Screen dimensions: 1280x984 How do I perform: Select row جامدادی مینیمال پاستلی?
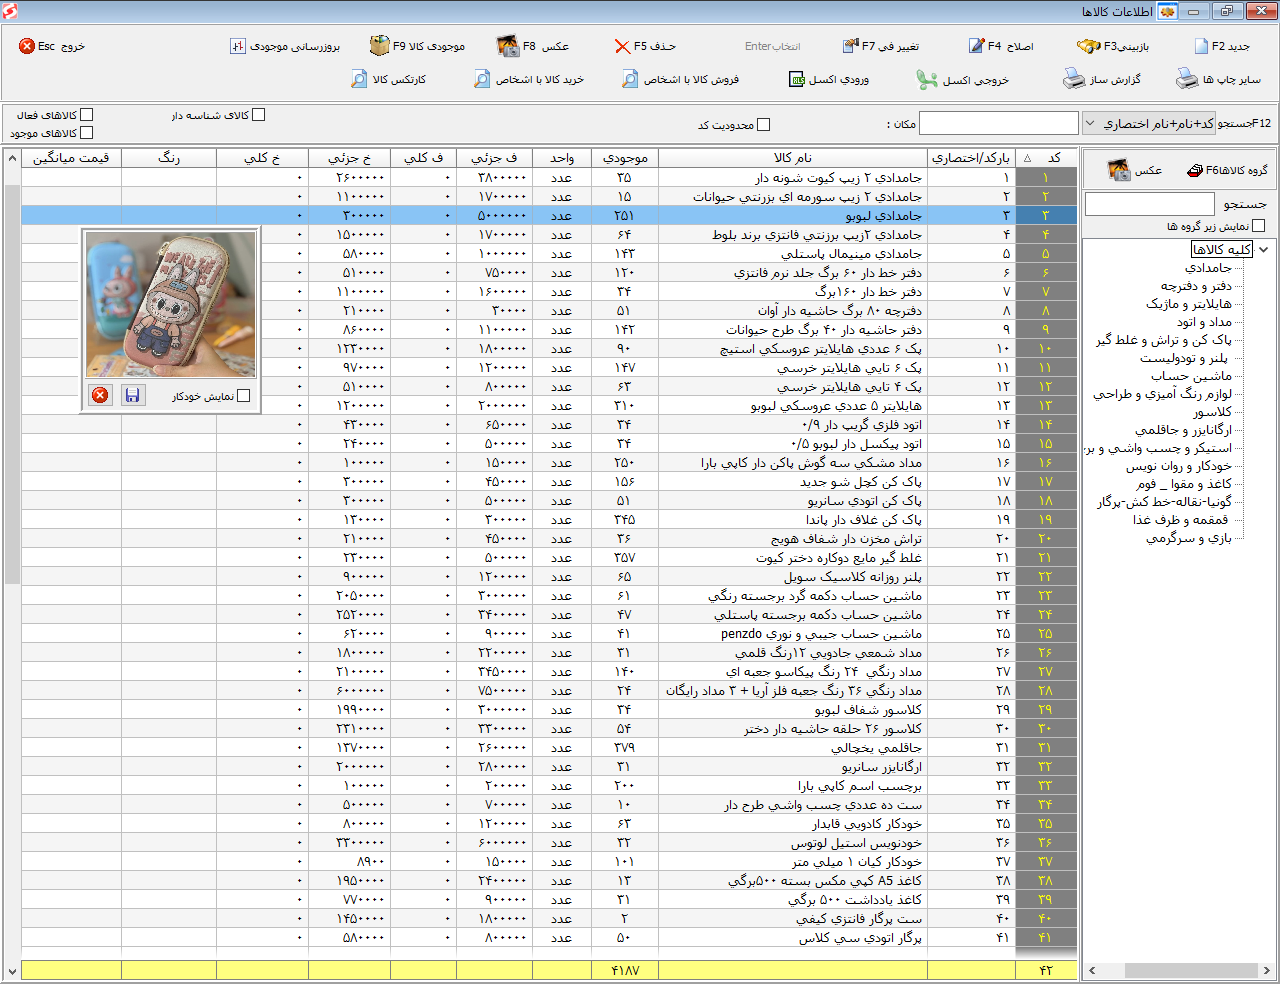tap(549, 253)
